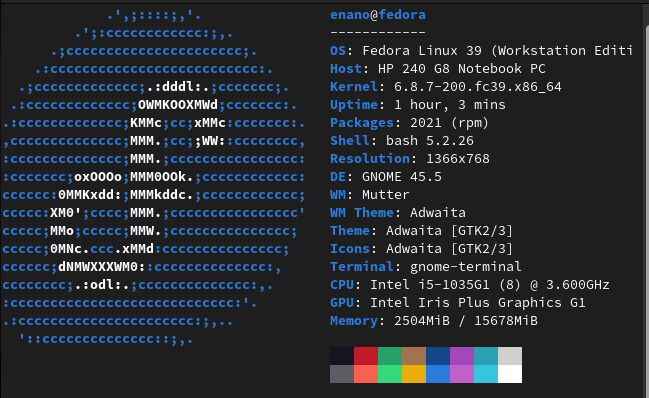Click the dark green color swatch
This screenshot has width=649, height=398.
pos(390,356)
